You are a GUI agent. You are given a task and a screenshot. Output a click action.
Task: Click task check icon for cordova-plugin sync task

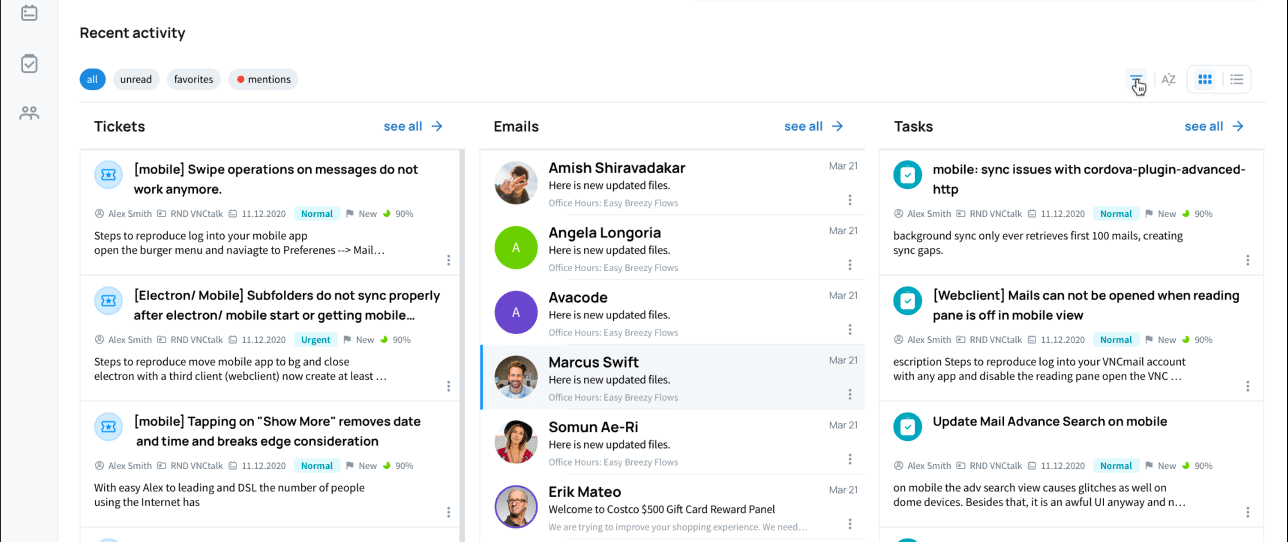[x=907, y=175]
